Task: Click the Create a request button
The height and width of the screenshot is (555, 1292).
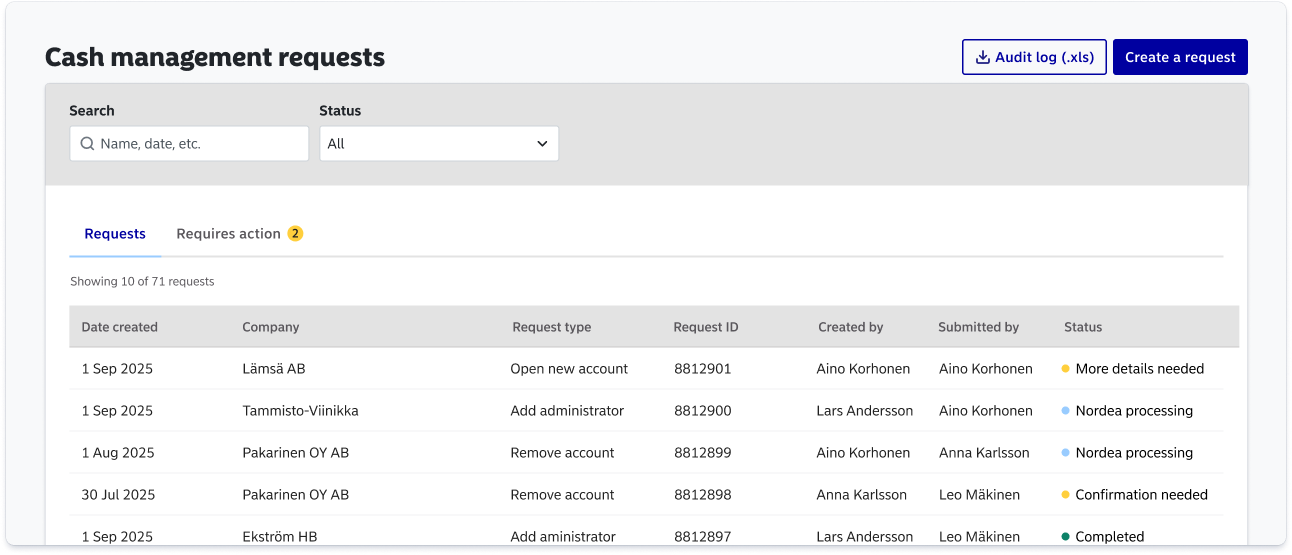Action: [x=1180, y=57]
